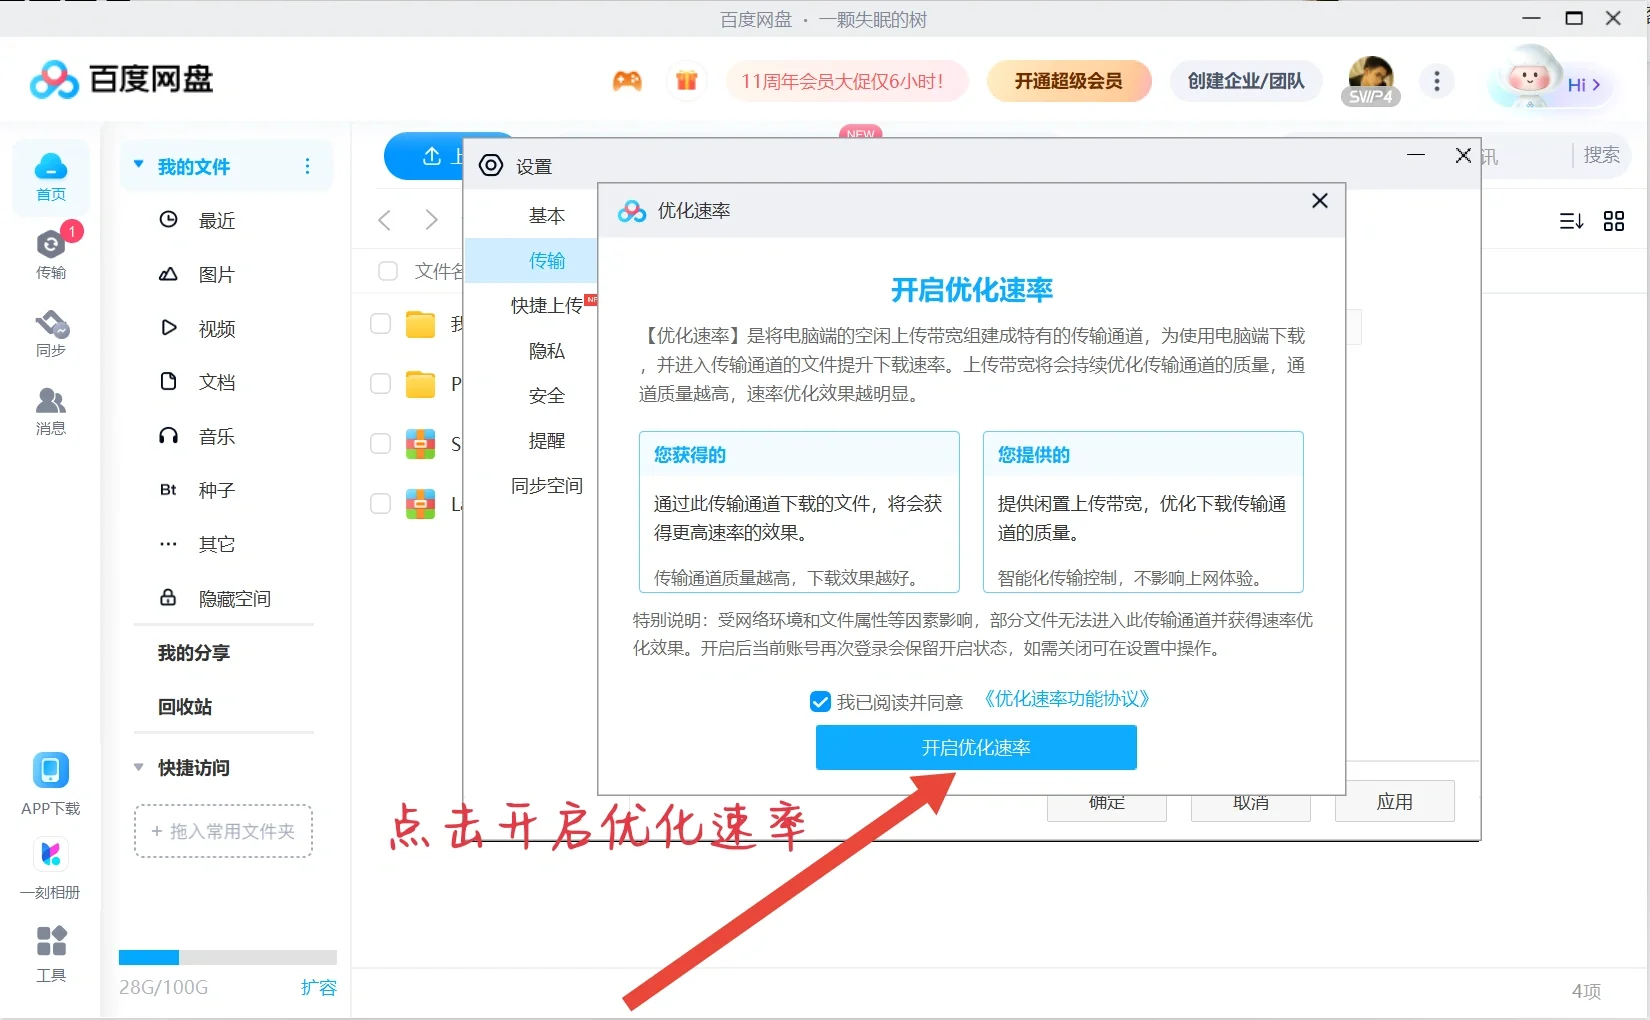The height and width of the screenshot is (1020, 1650).
Task: Click the 开启优化速率 button
Action: click(x=975, y=747)
